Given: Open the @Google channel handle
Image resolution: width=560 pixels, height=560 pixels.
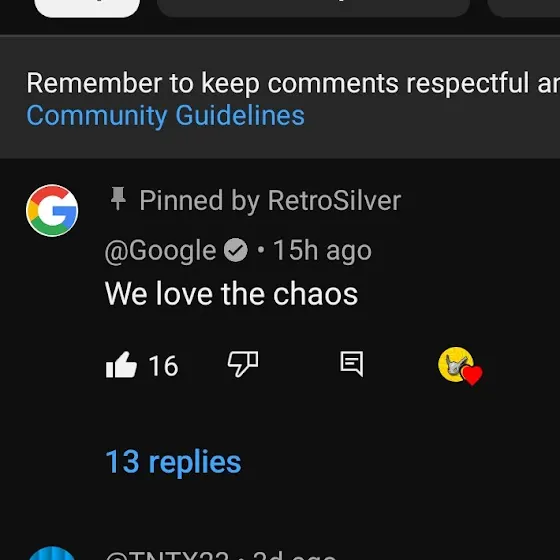Looking at the screenshot, I should coord(160,251).
